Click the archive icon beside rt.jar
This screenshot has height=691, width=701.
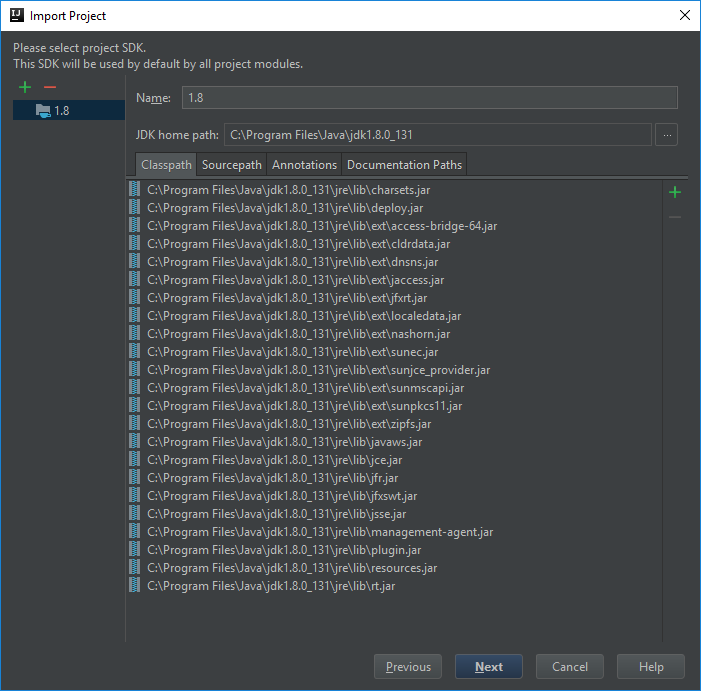(134, 585)
